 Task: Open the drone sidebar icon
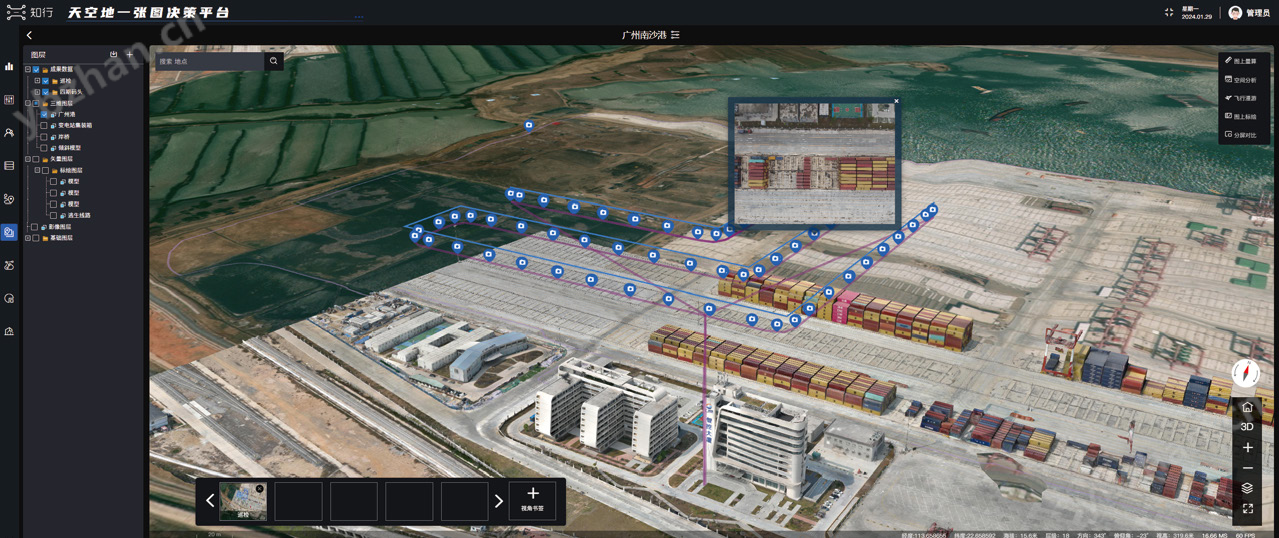pyautogui.click(x=9, y=265)
